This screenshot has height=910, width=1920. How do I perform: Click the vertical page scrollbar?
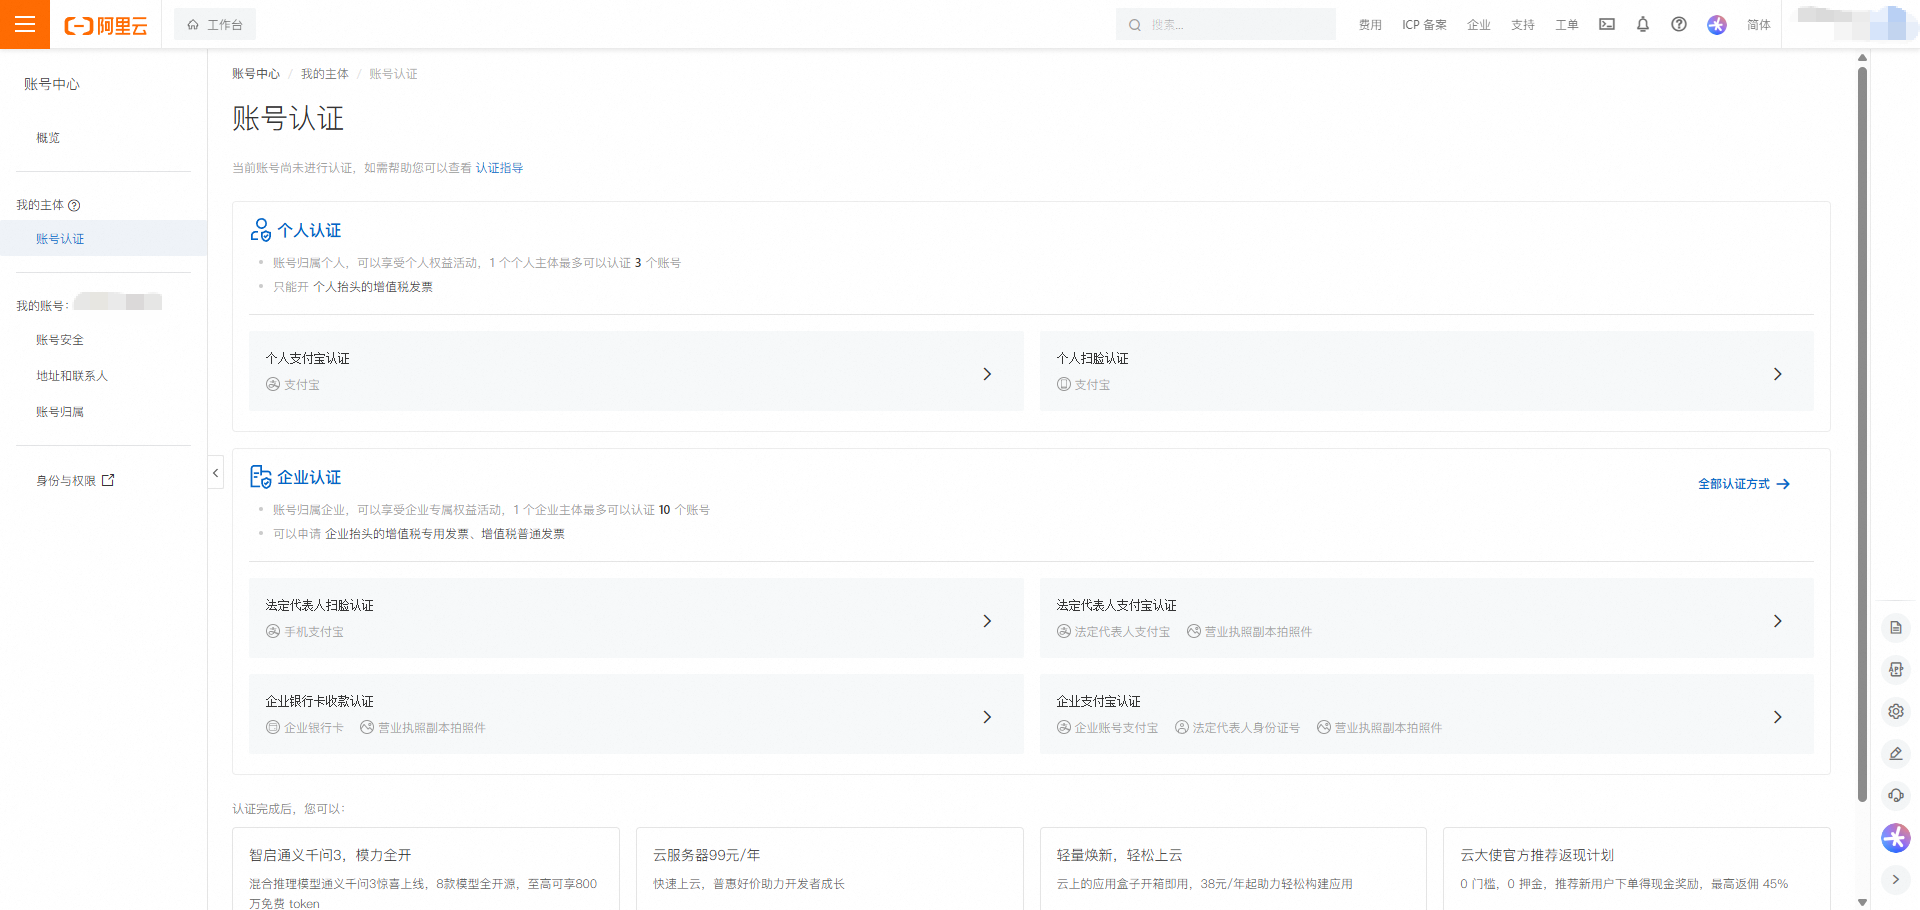coord(1862,430)
